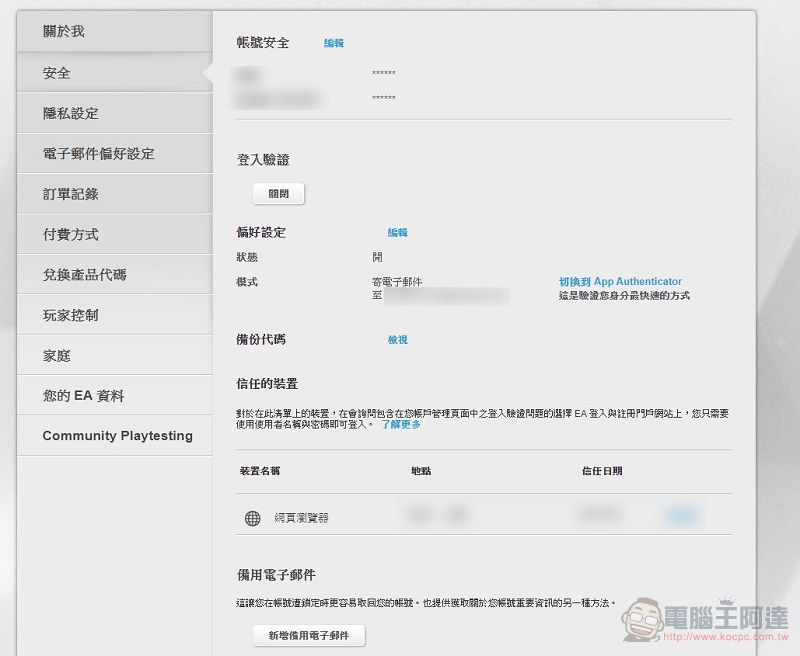Image resolution: width=800 pixels, height=656 pixels.
Task: Click the 信任的裝置 heading
Action: pyautogui.click(x=267, y=384)
